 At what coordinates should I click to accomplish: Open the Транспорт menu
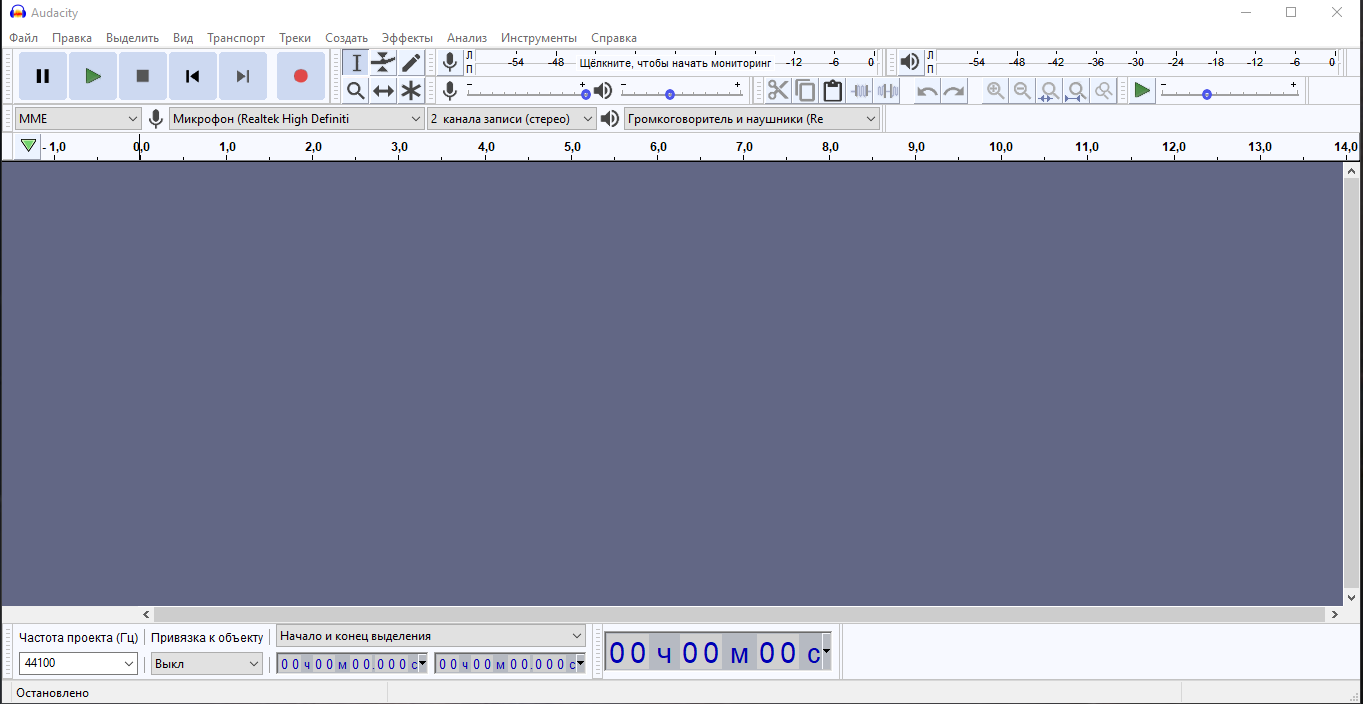click(x=236, y=38)
